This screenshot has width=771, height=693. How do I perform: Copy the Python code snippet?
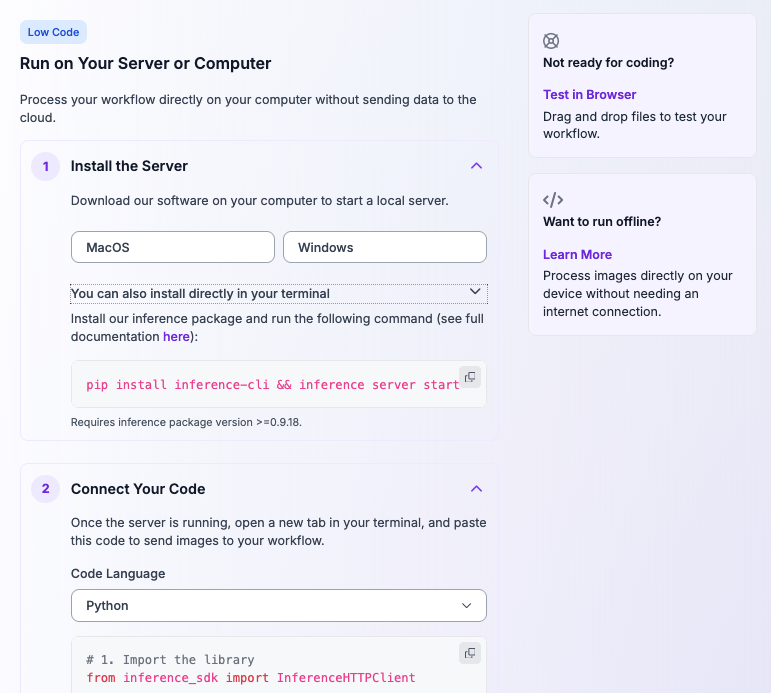tap(470, 653)
